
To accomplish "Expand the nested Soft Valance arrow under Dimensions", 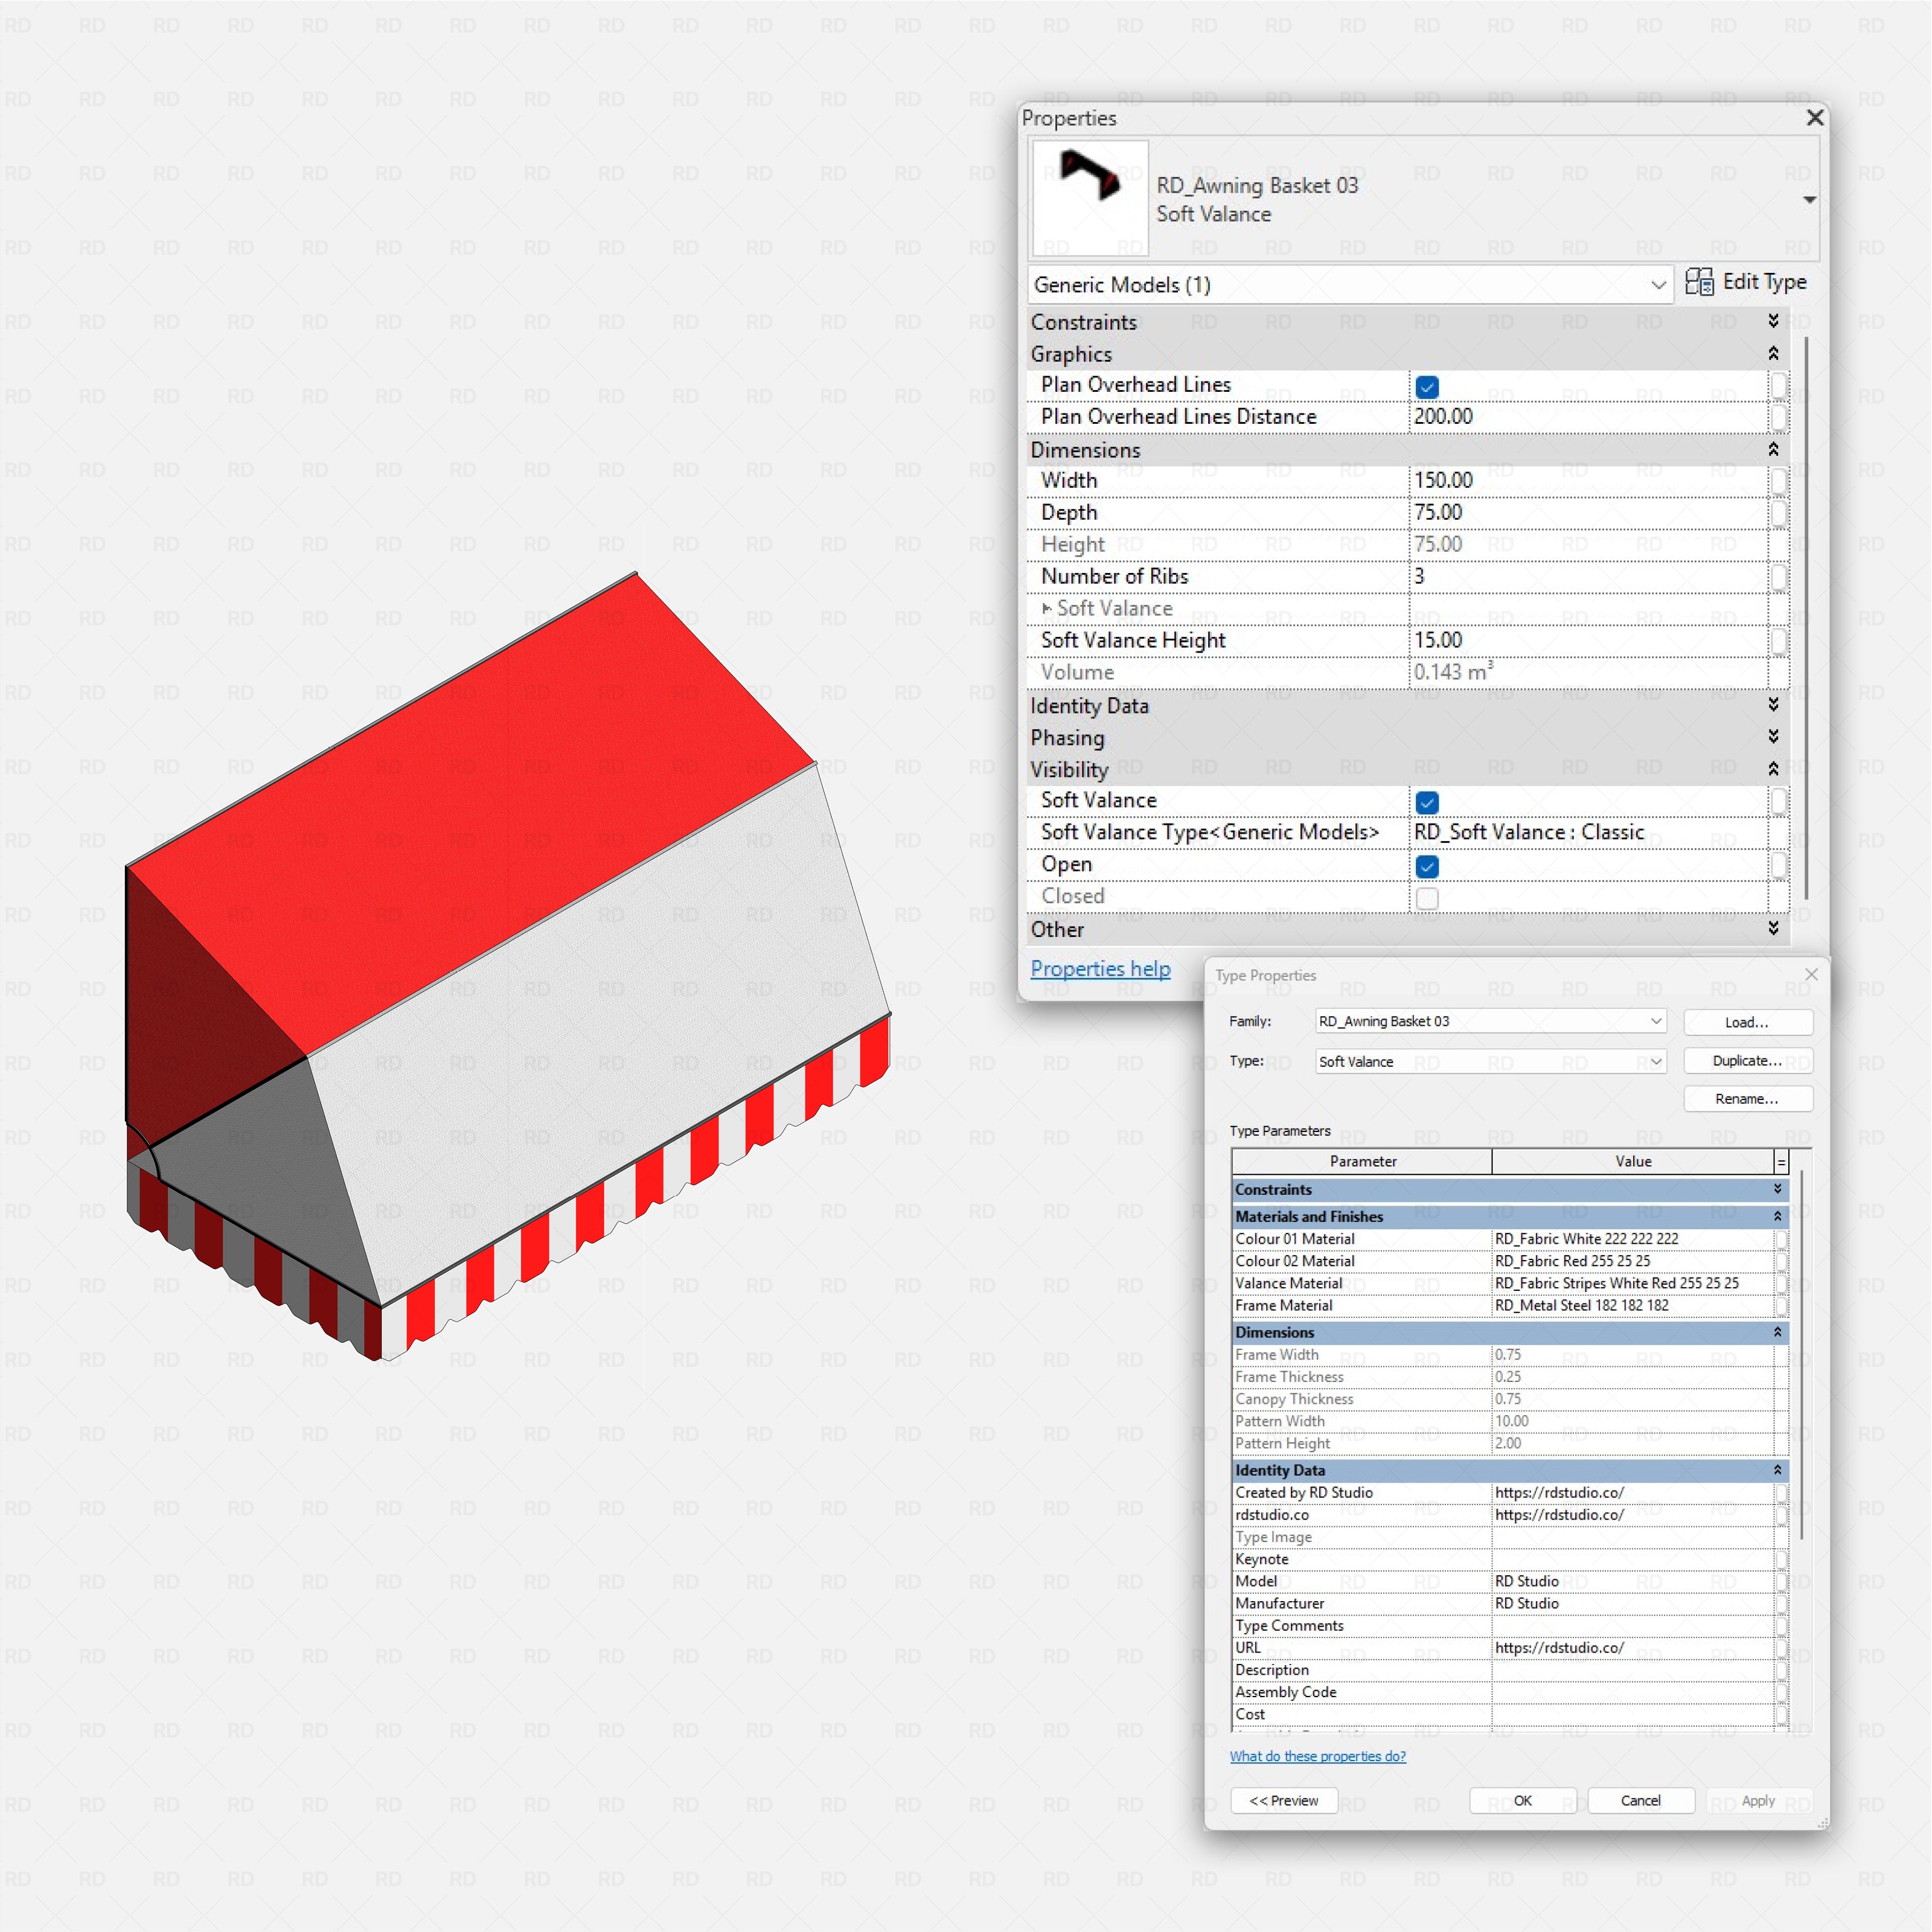I will coord(1046,608).
